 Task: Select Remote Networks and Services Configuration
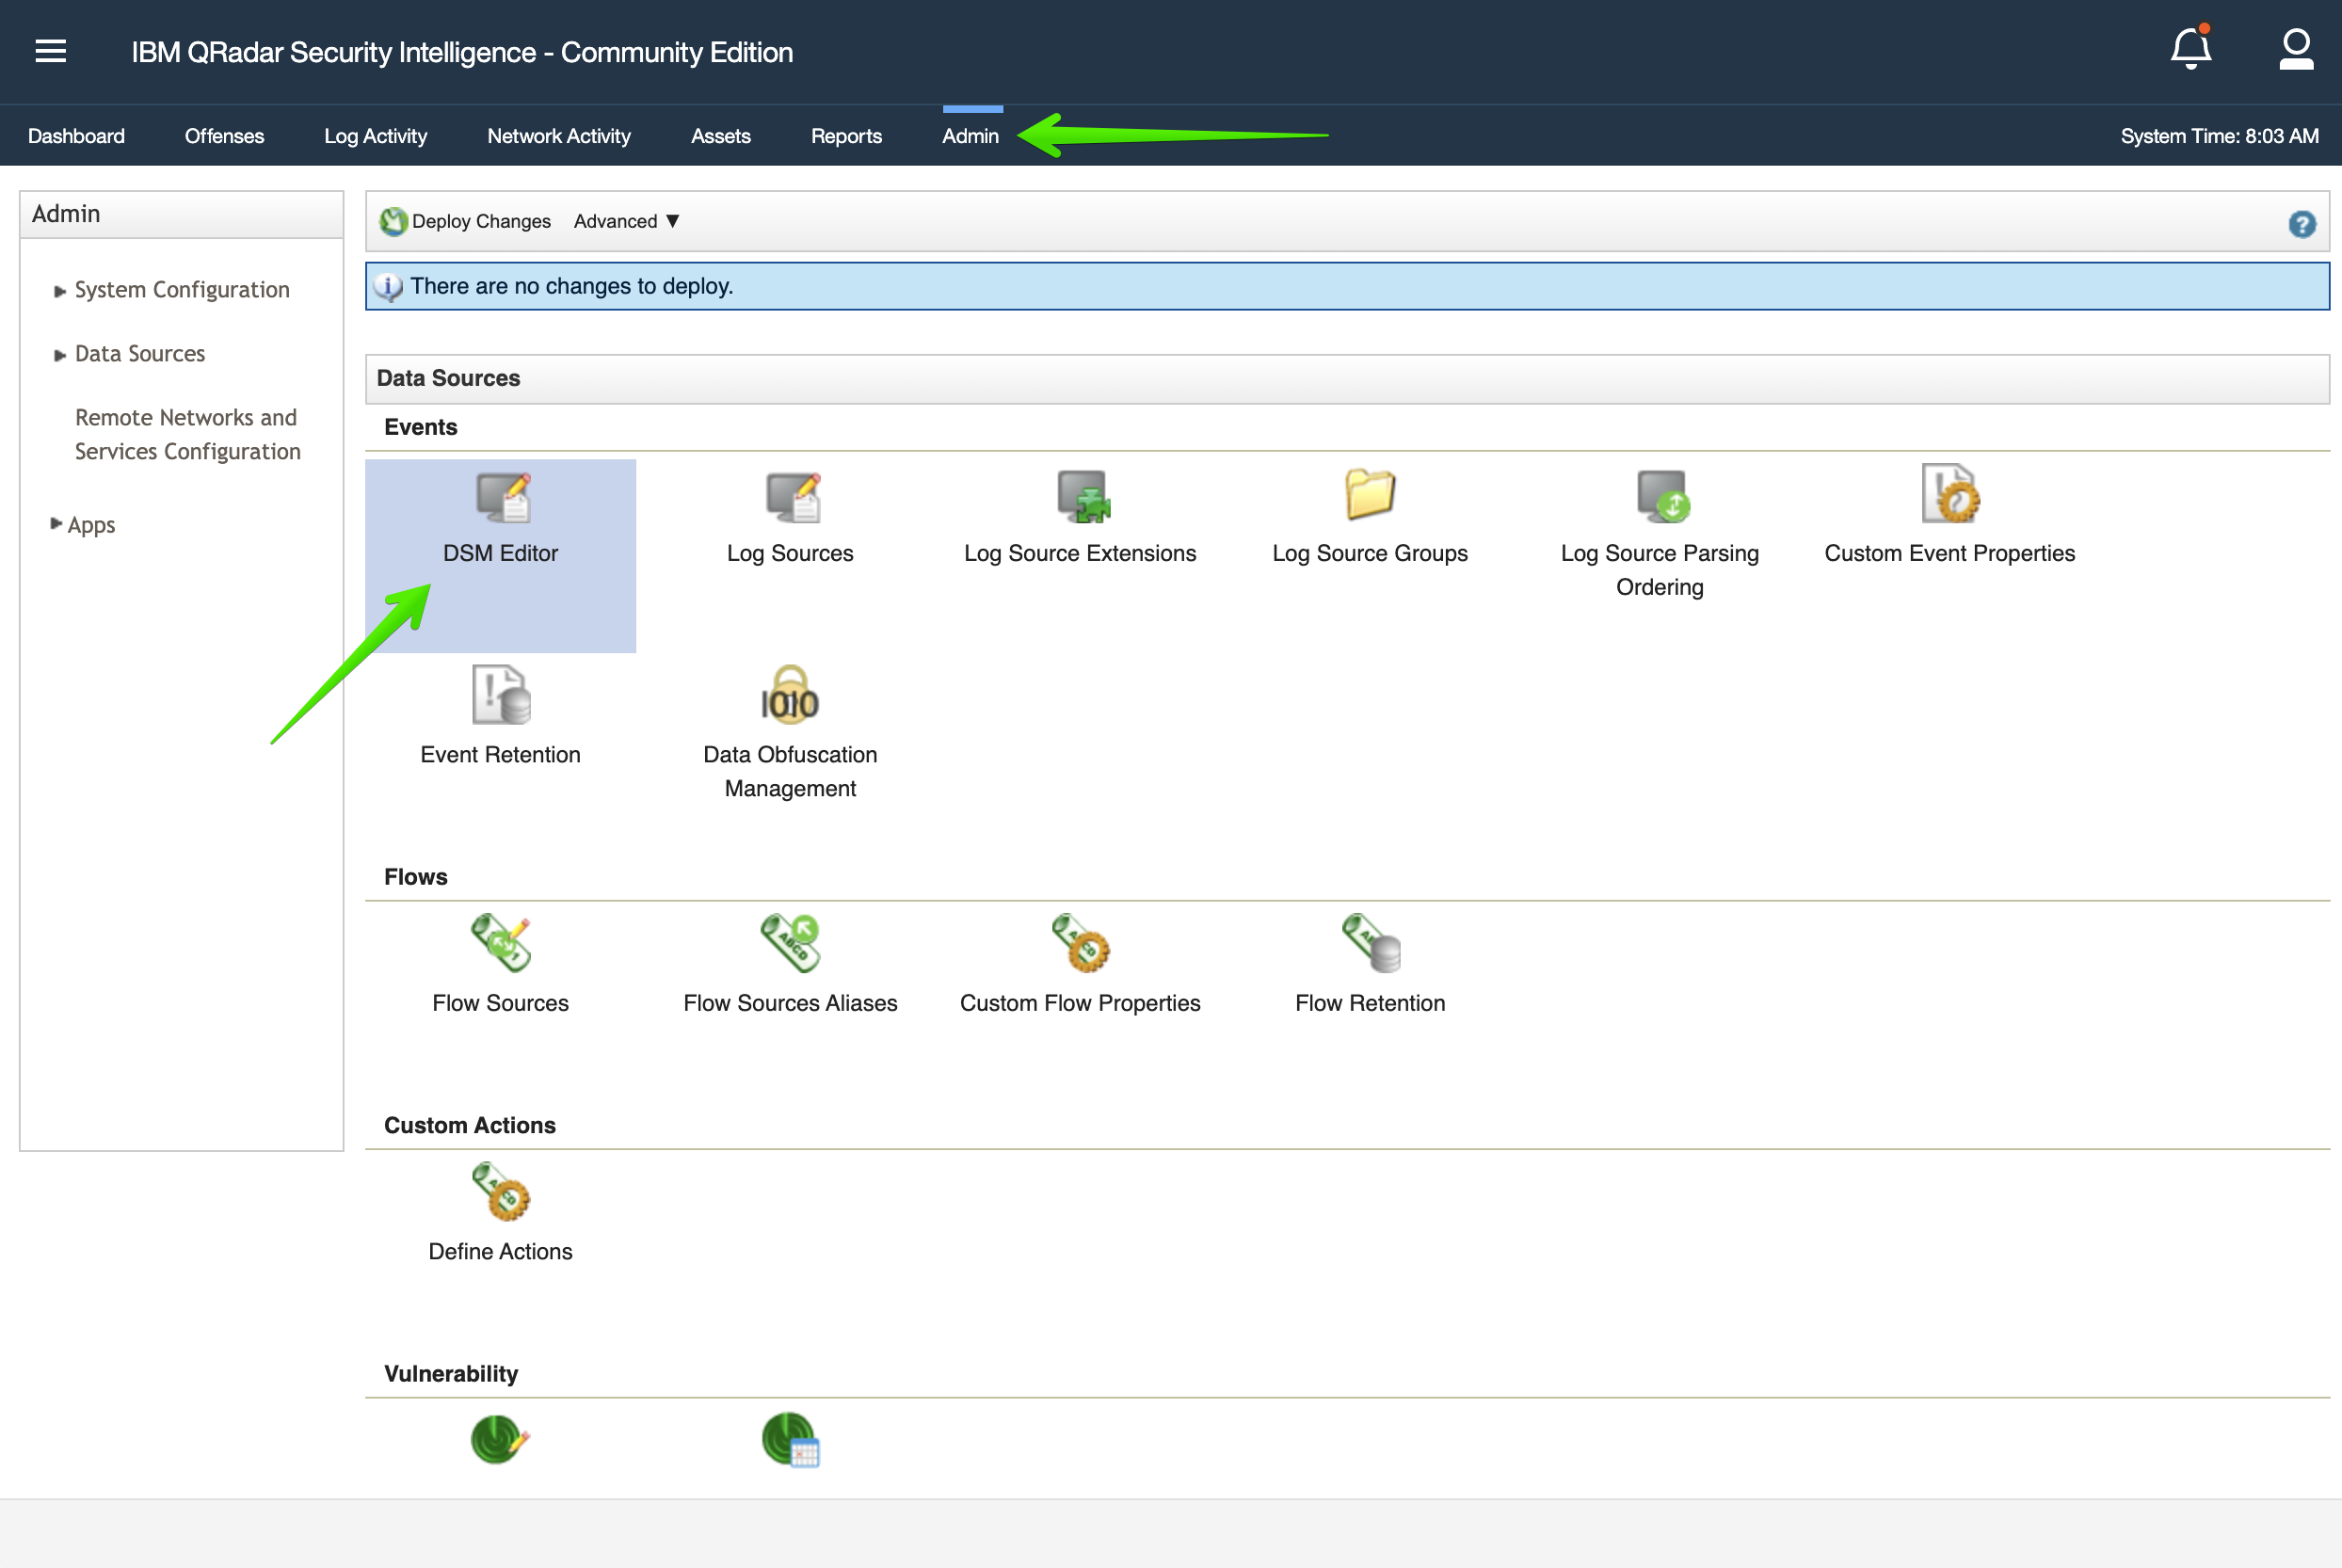pos(187,434)
